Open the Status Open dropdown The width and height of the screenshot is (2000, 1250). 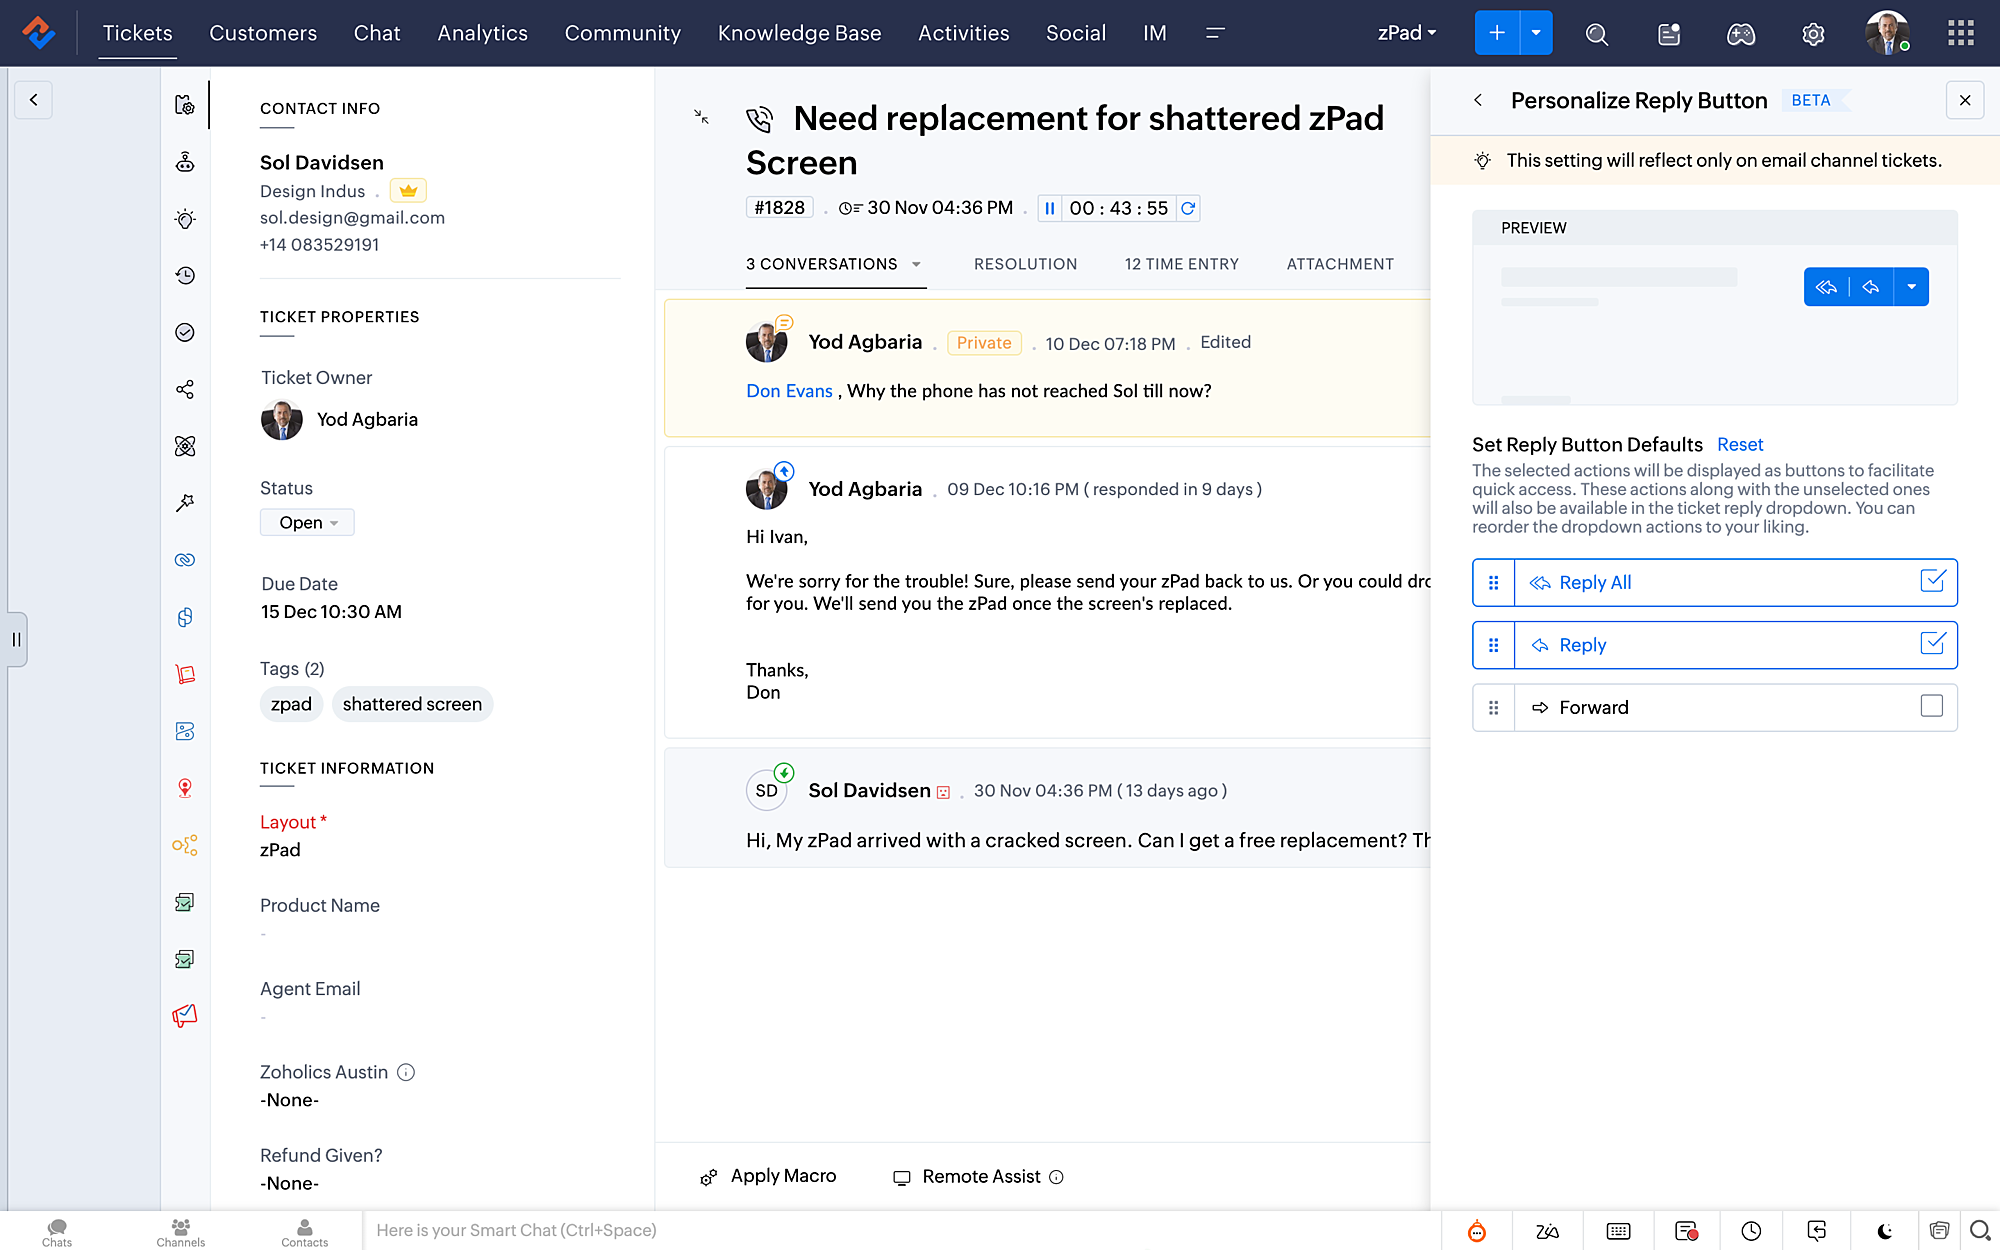(307, 522)
